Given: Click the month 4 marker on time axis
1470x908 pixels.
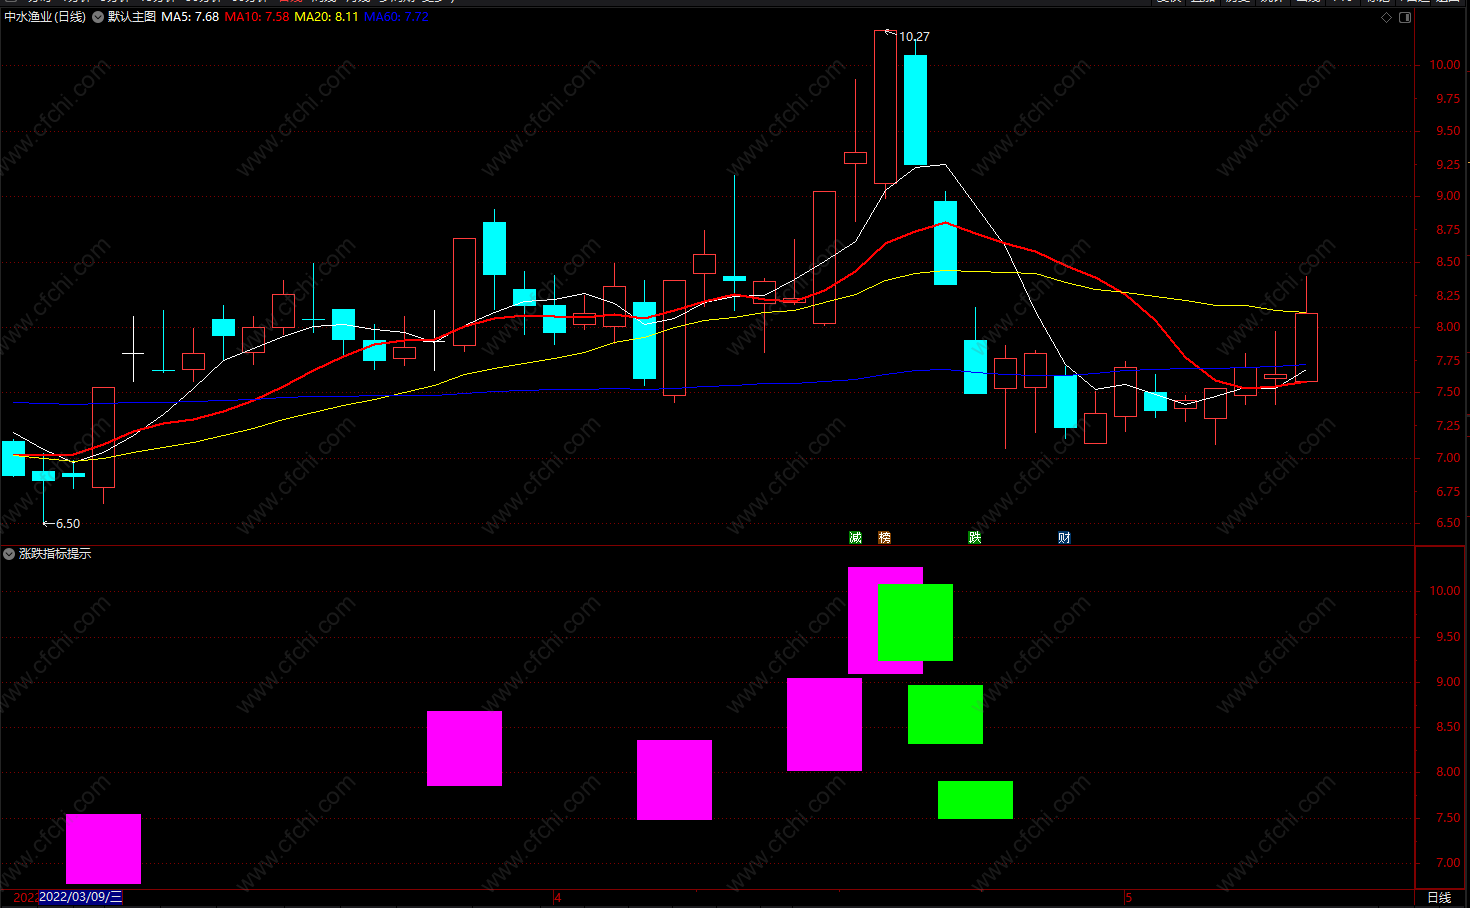Looking at the screenshot, I should (x=558, y=897).
